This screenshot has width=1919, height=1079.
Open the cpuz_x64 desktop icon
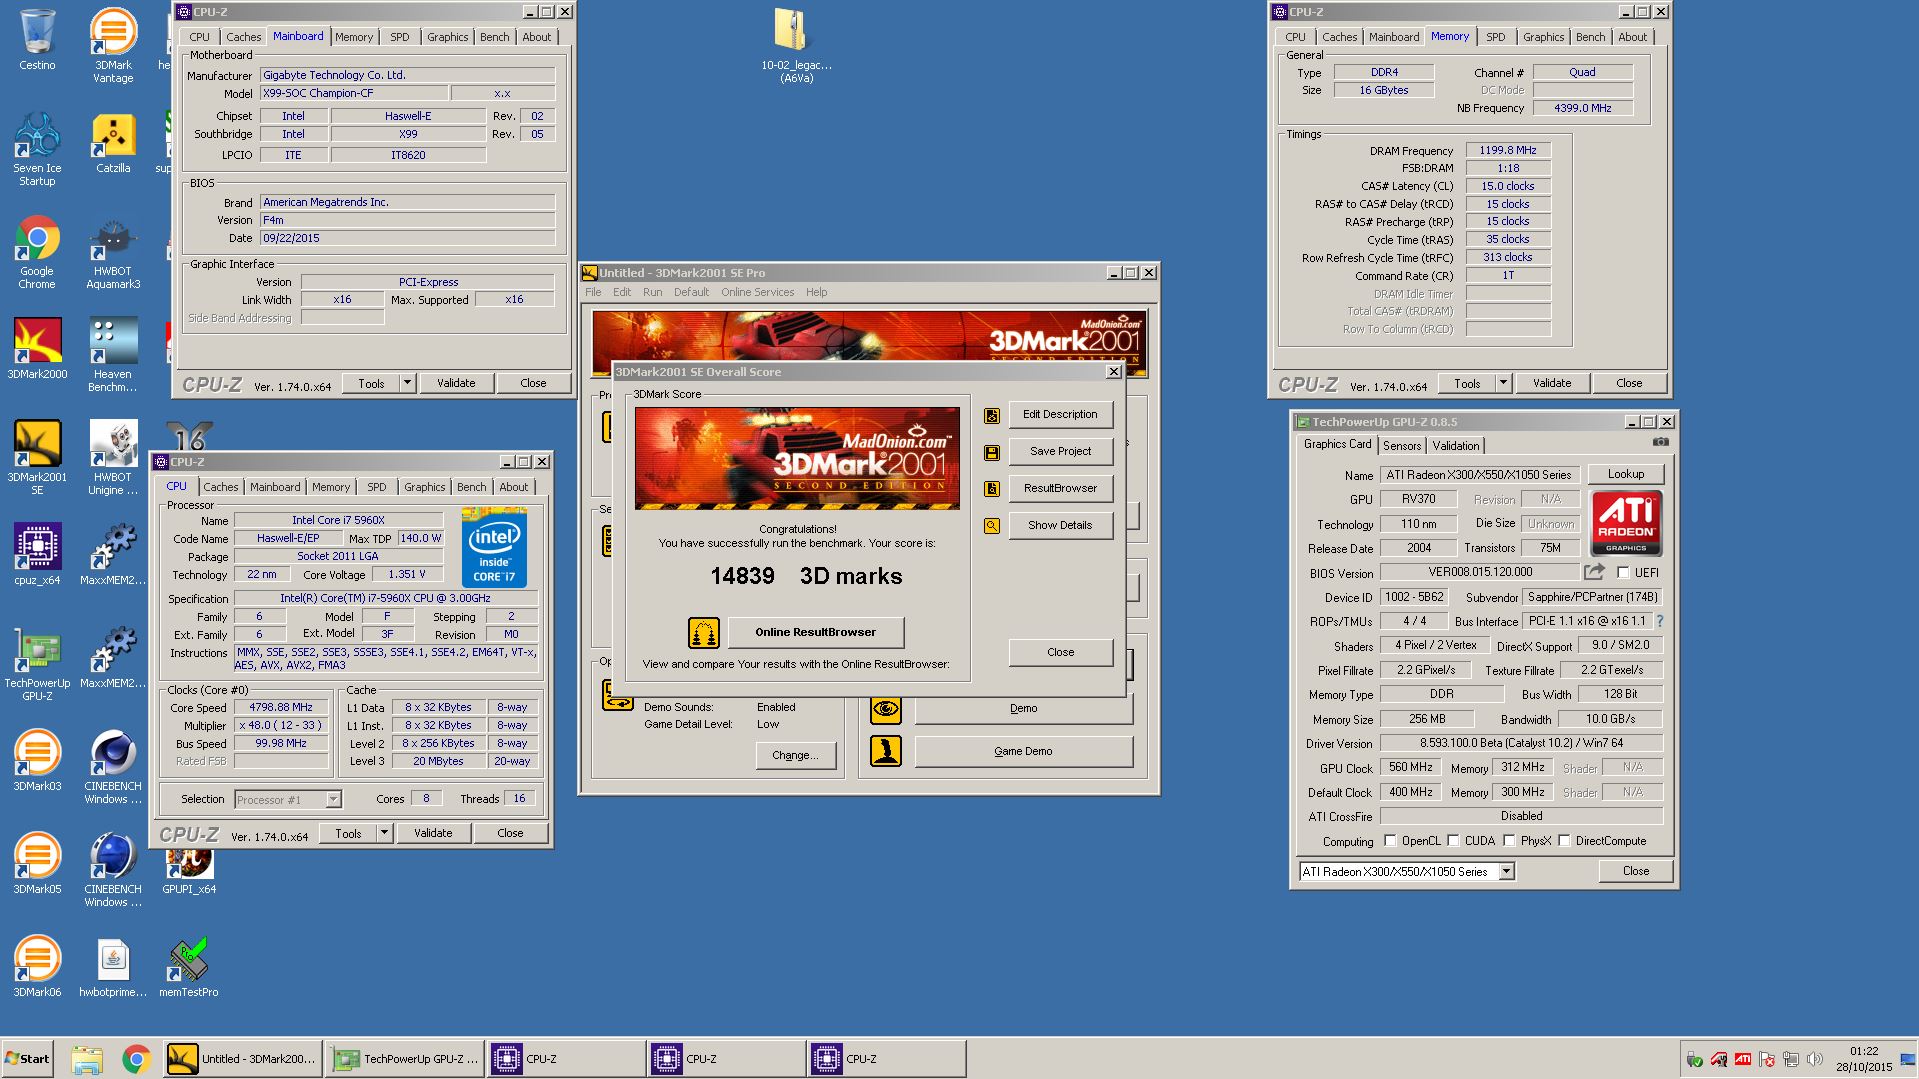[x=37, y=555]
